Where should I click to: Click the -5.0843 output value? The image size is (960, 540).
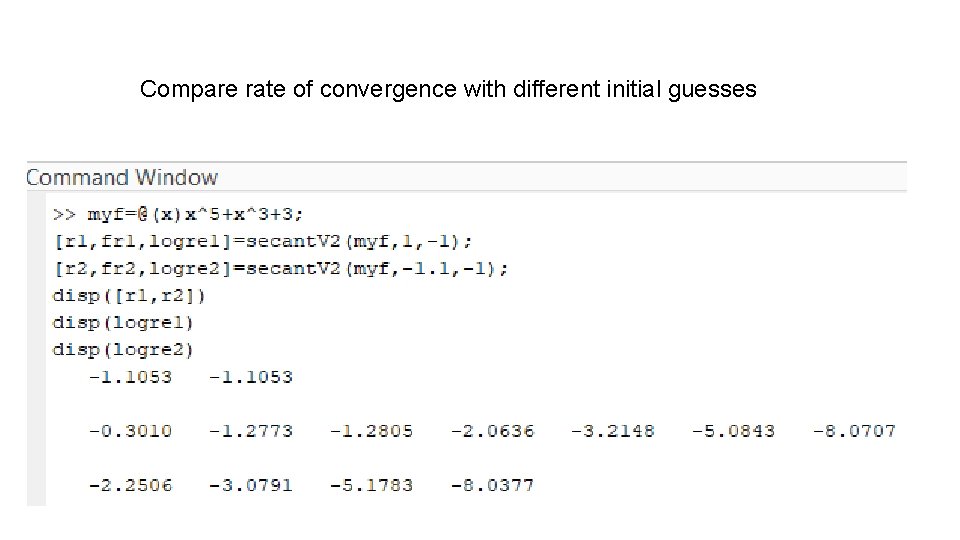(733, 431)
